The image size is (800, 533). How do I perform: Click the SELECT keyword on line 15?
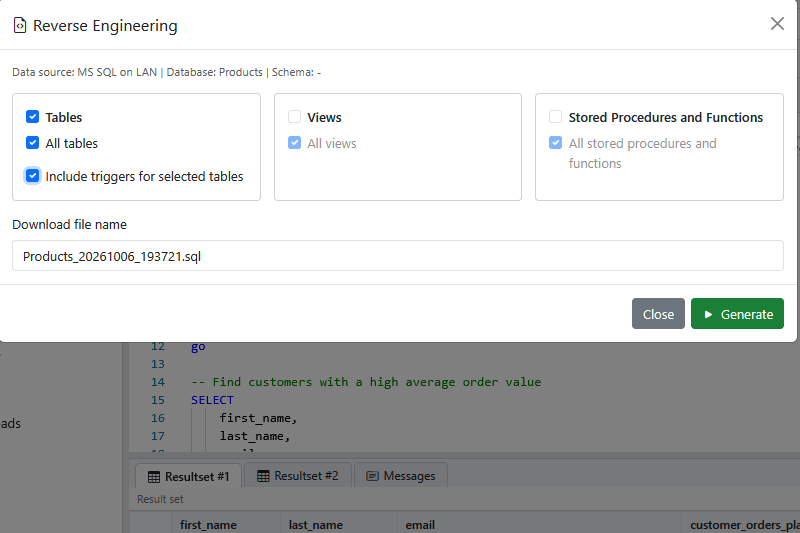click(x=212, y=400)
